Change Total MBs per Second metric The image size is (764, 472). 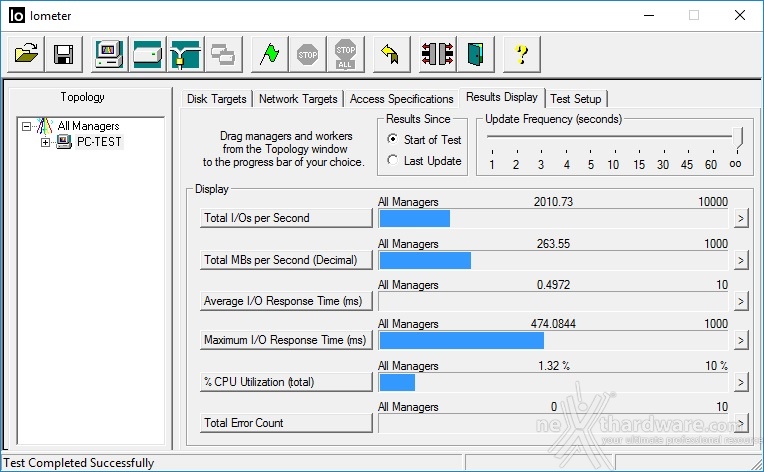286,260
